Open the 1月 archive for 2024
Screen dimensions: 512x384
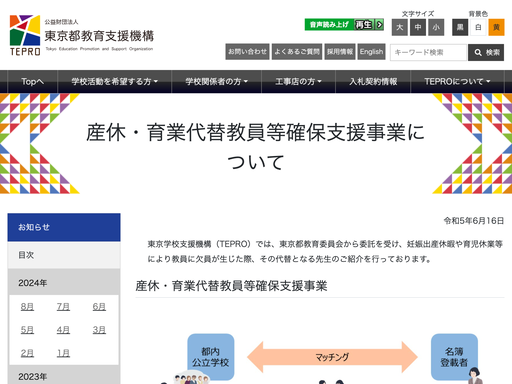[x=63, y=353]
